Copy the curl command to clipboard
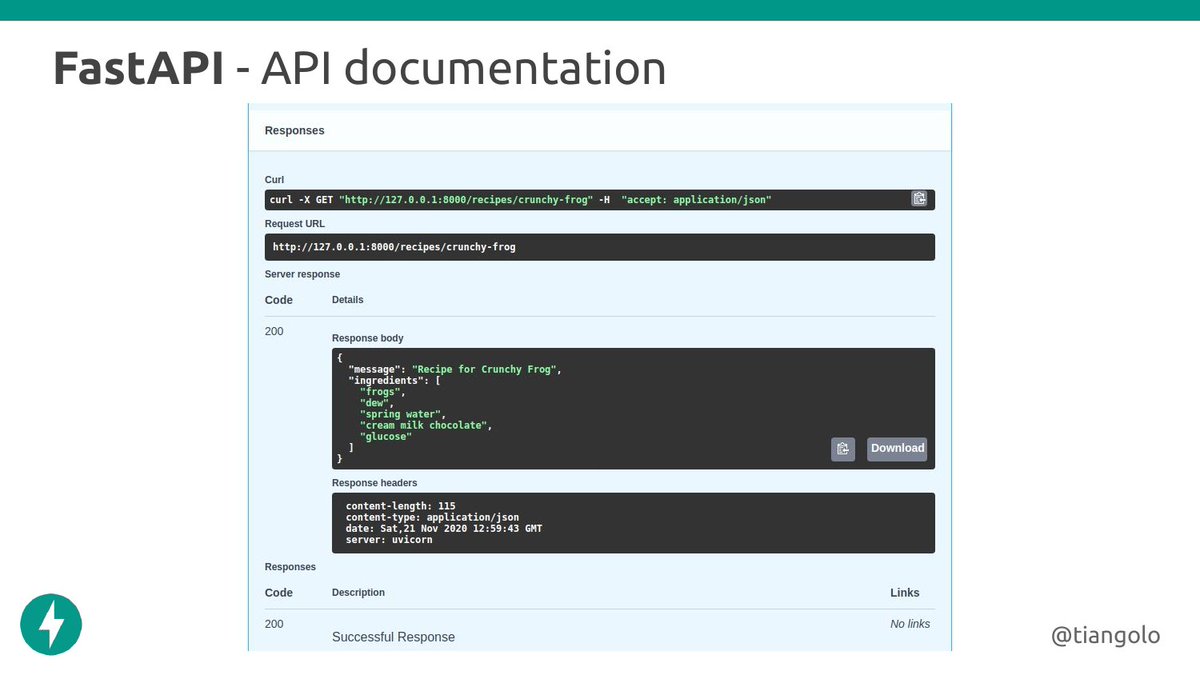The height and width of the screenshot is (675, 1200). coord(919,199)
